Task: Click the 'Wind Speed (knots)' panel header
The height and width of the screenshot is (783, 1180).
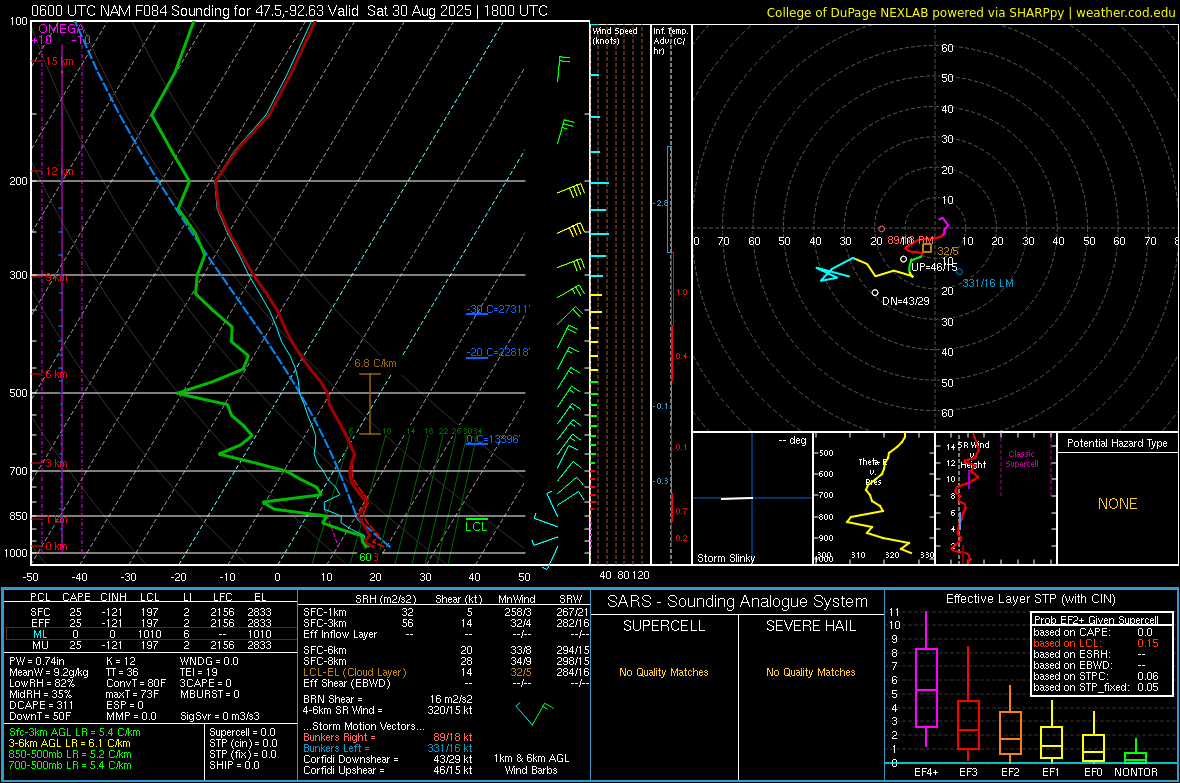Action: point(615,35)
